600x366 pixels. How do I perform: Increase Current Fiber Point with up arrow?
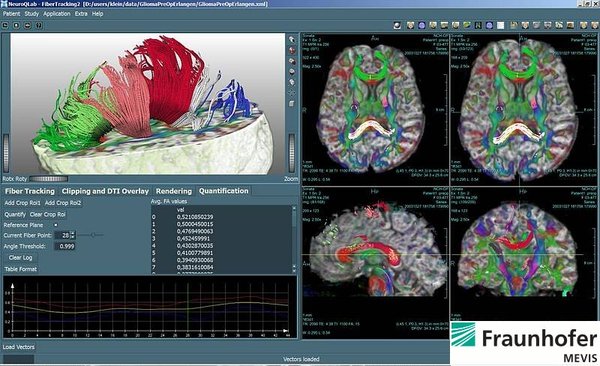[73, 233]
